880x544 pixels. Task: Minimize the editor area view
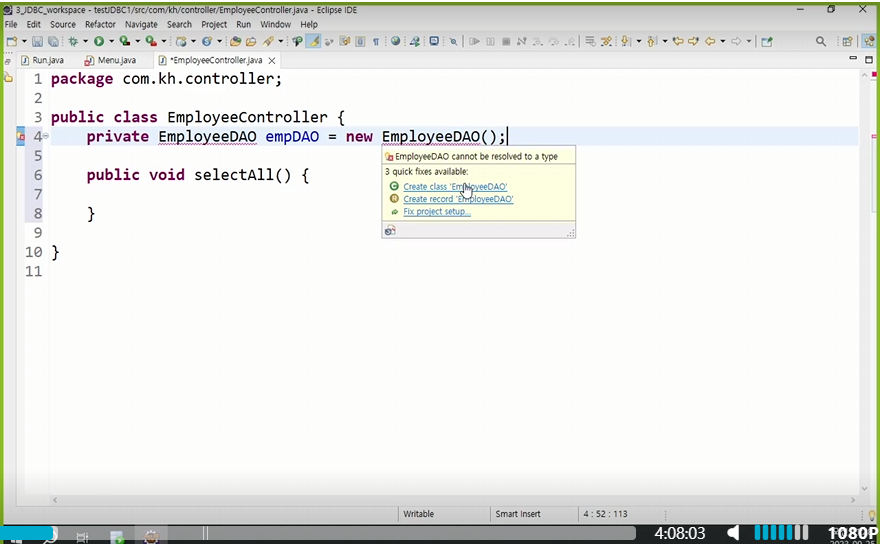pyautogui.click(x=853, y=58)
